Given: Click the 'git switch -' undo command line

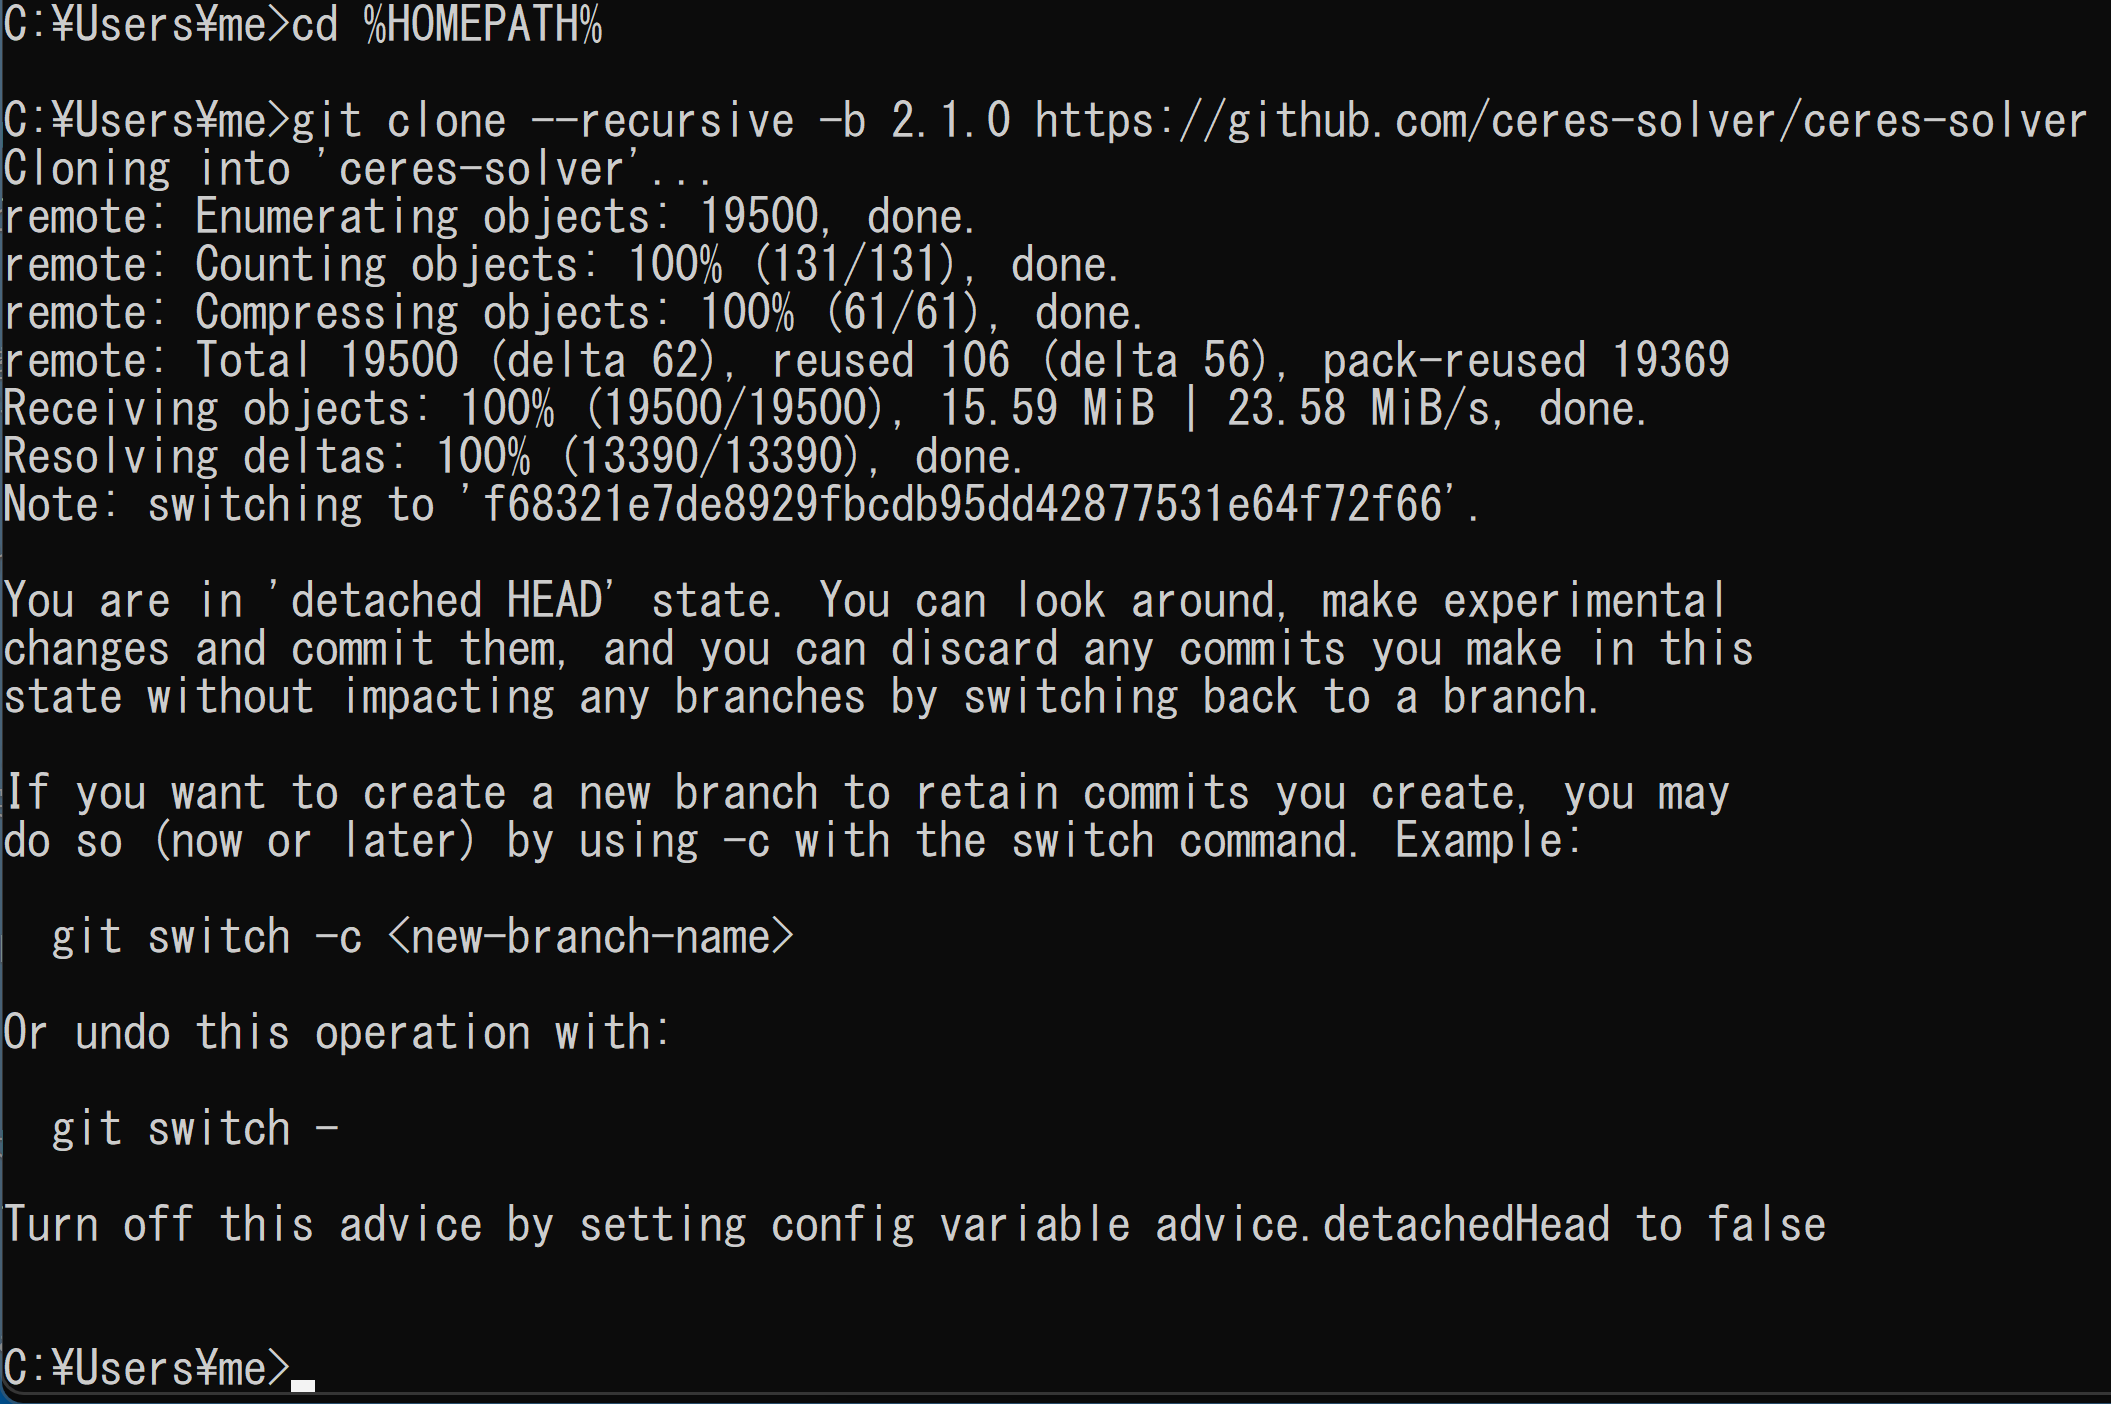Looking at the screenshot, I should (195, 1129).
